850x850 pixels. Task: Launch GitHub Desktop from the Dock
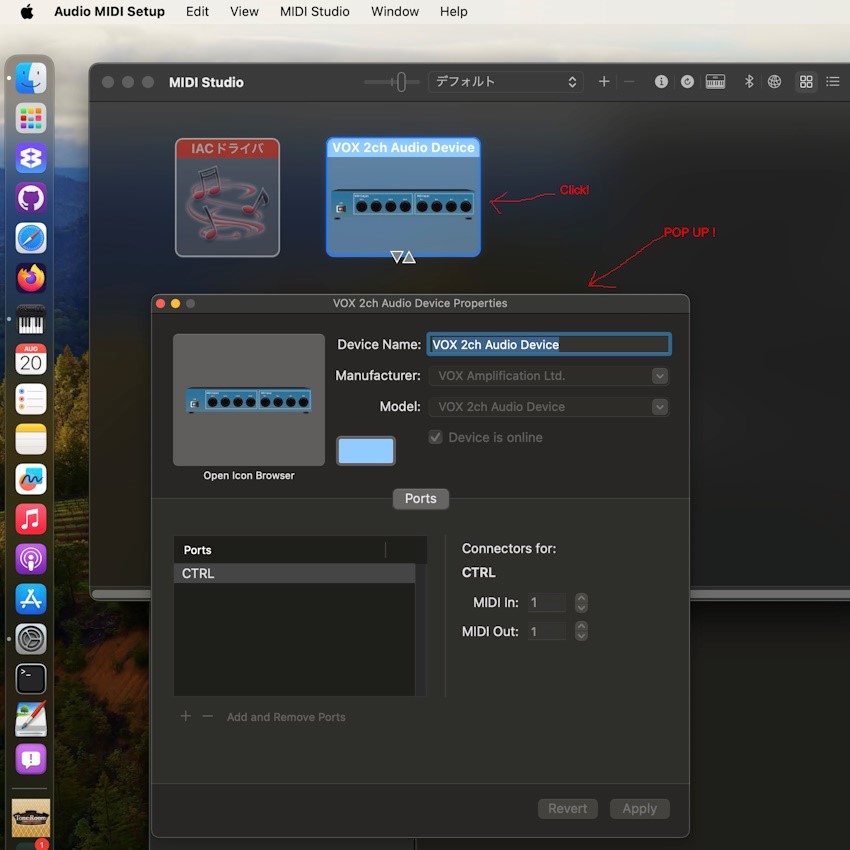31,198
